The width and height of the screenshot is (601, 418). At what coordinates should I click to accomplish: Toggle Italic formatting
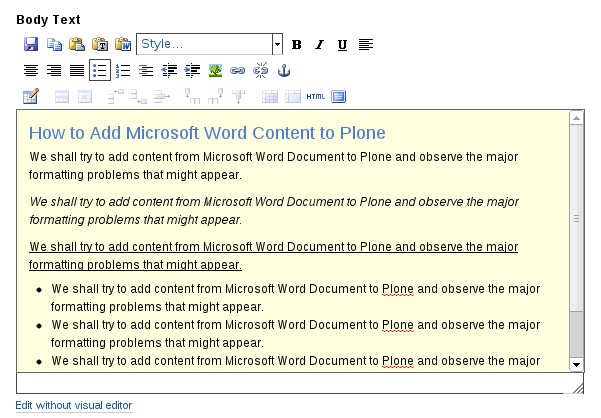tap(319, 44)
